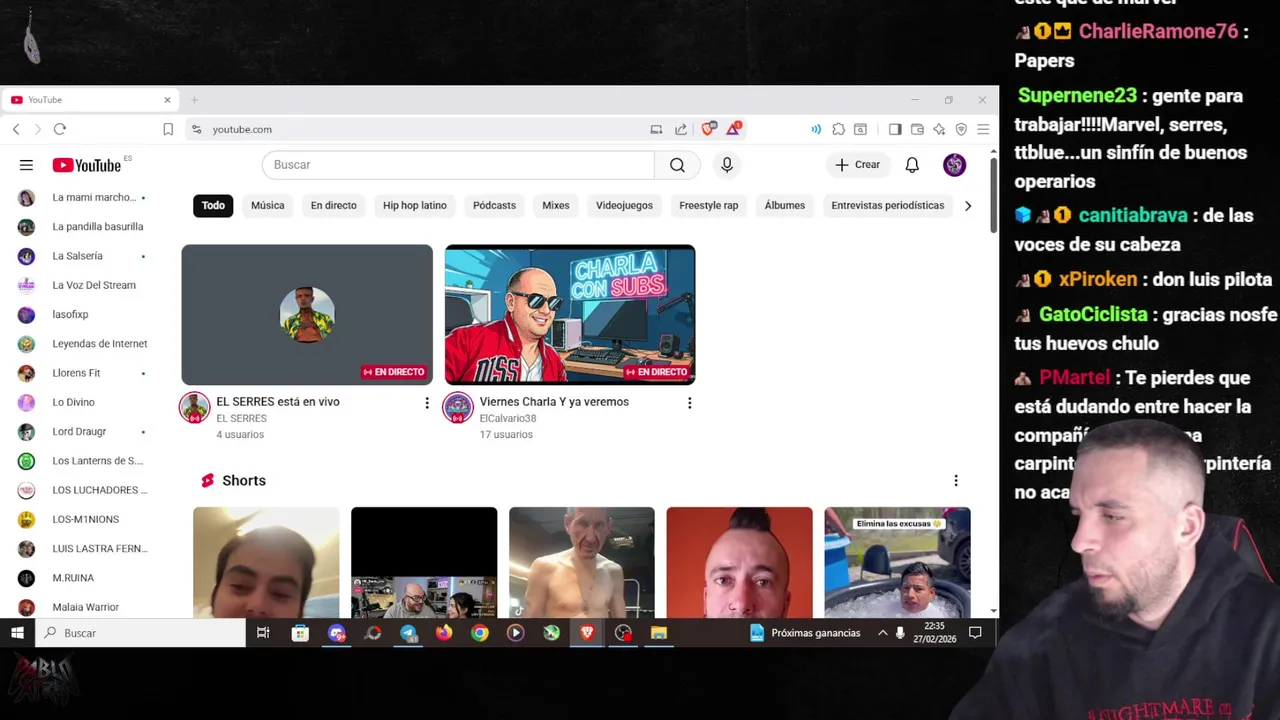Open the account avatar menu
Image resolution: width=1280 pixels, height=720 pixels.
[955, 165]
